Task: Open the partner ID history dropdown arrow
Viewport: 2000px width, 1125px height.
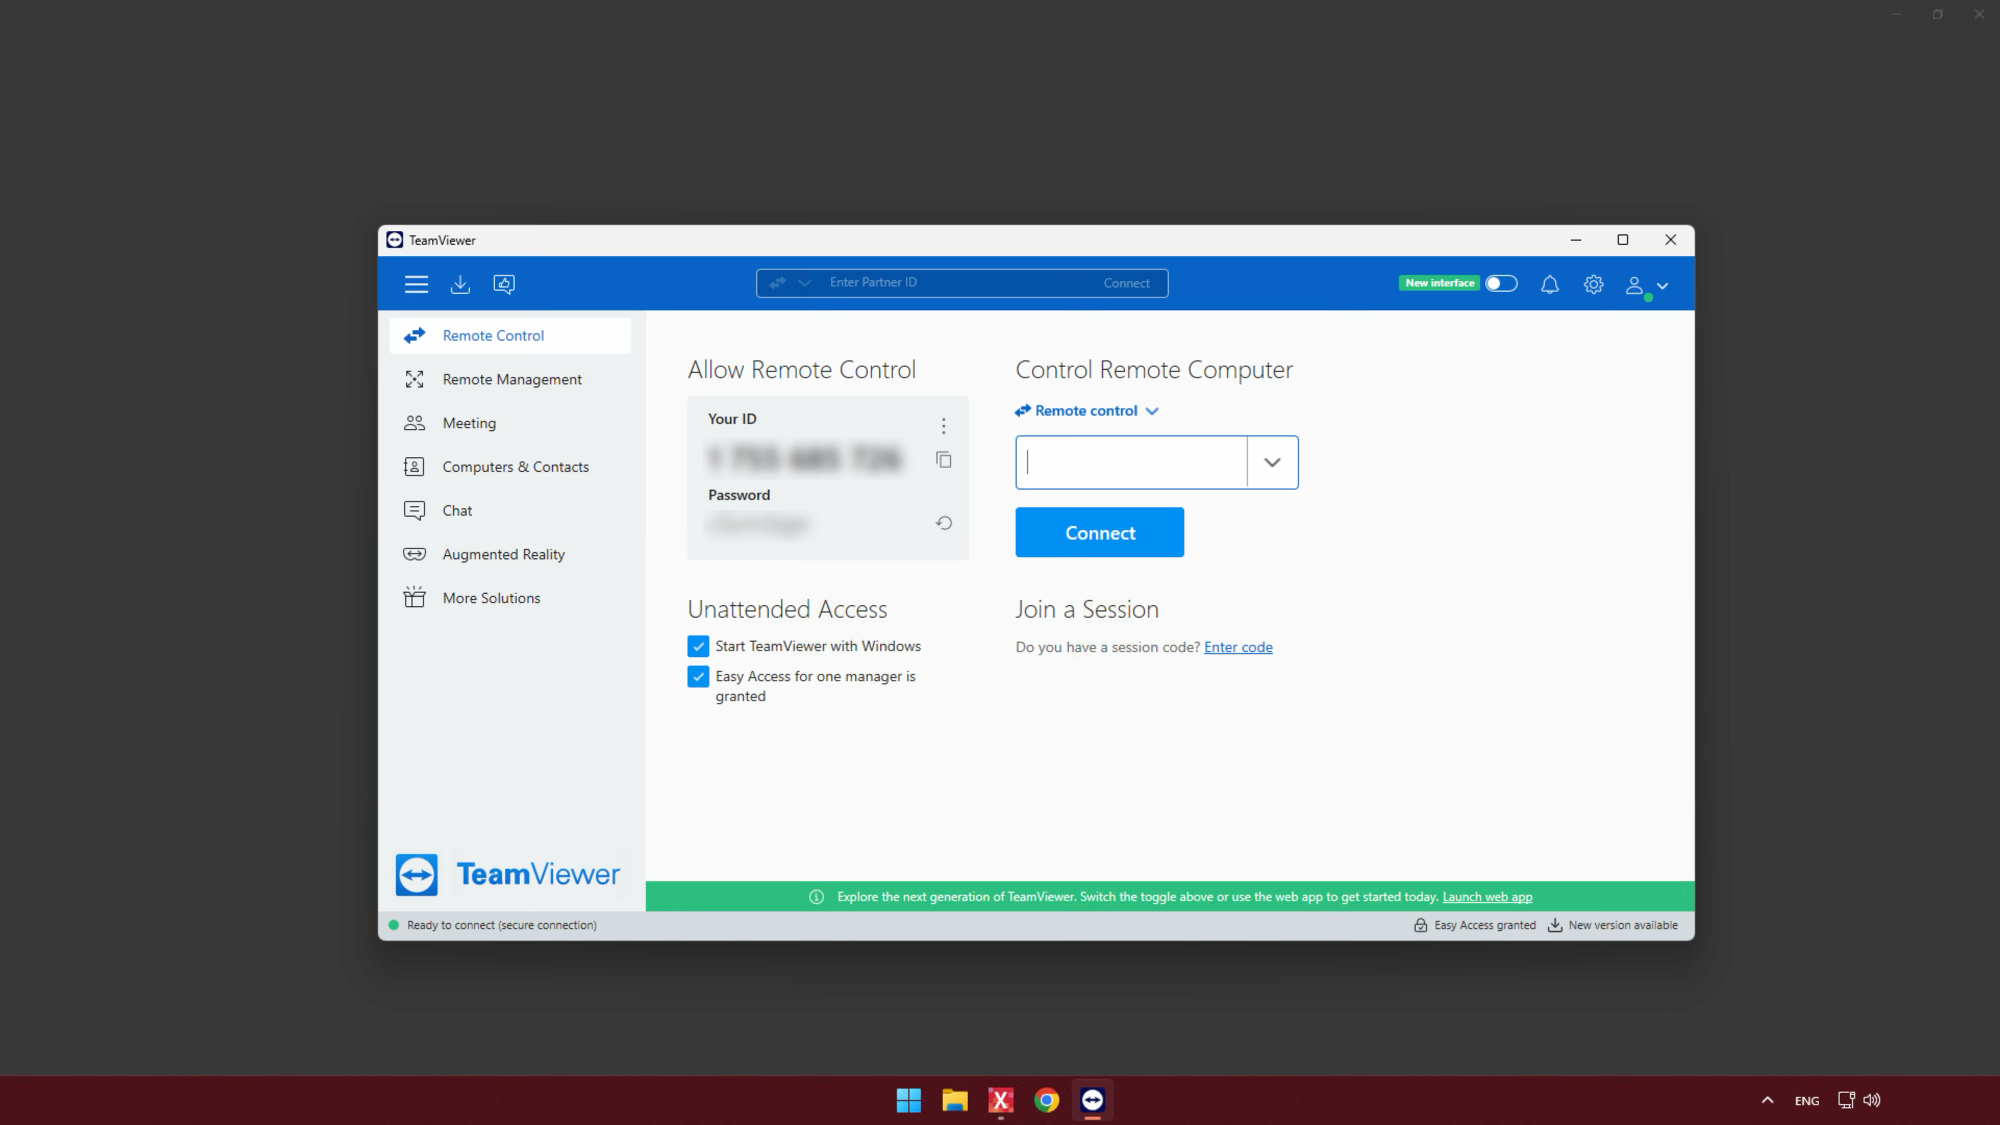Action: coord(1272,462)
